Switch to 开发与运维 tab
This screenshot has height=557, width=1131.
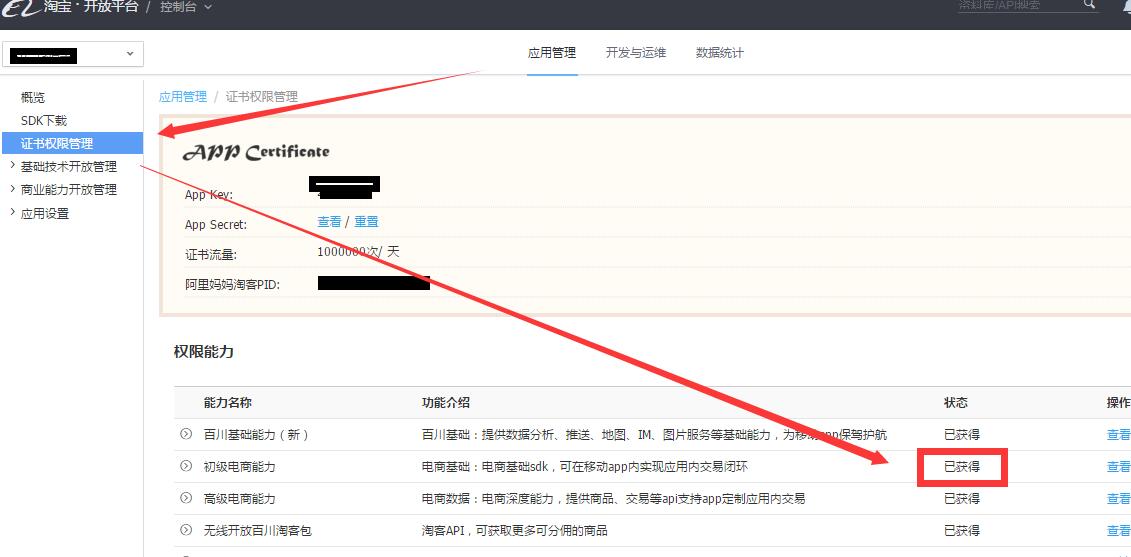click(x=635, y=53)
